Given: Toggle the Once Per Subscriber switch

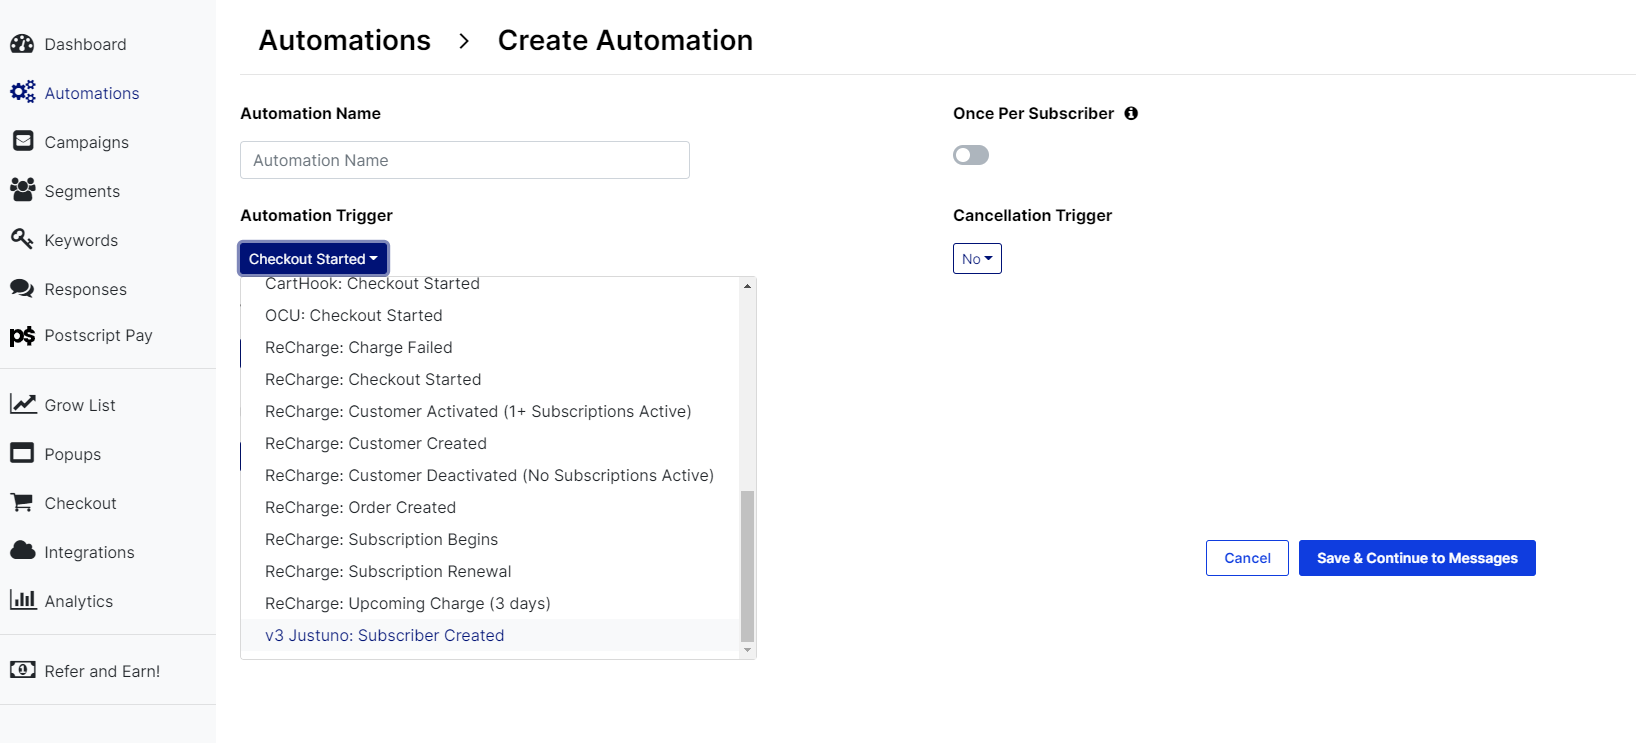Looking at the screenshot, I should (x=970, y=155).
